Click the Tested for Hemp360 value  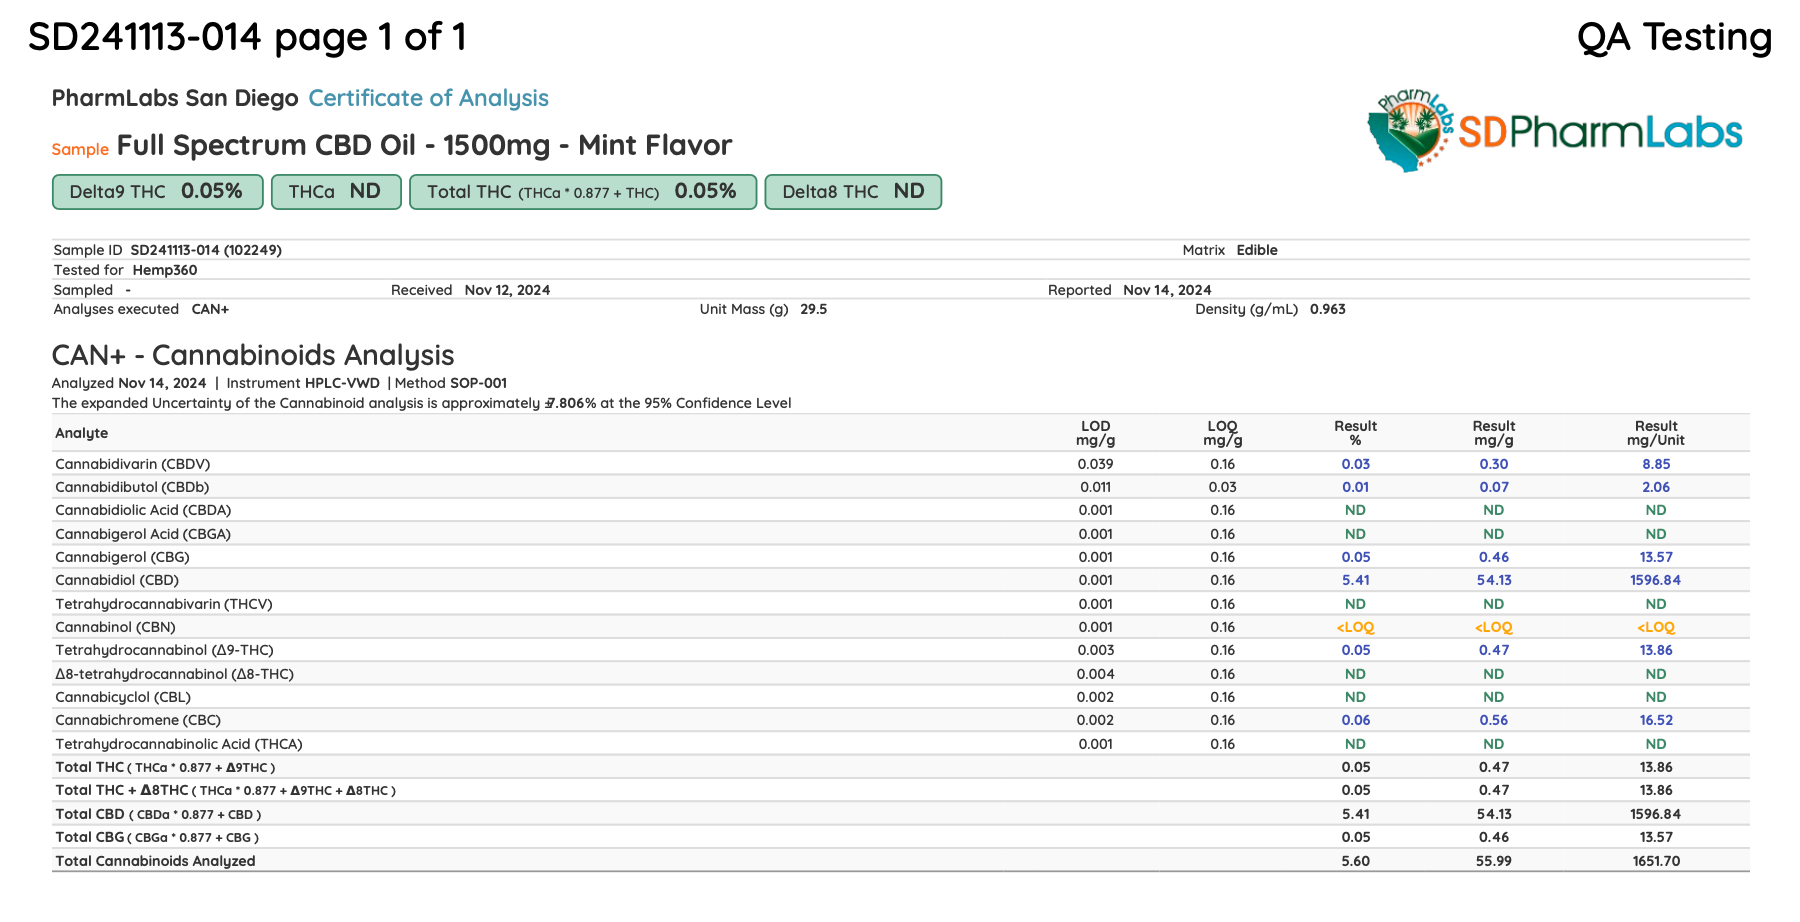[165, 270]
